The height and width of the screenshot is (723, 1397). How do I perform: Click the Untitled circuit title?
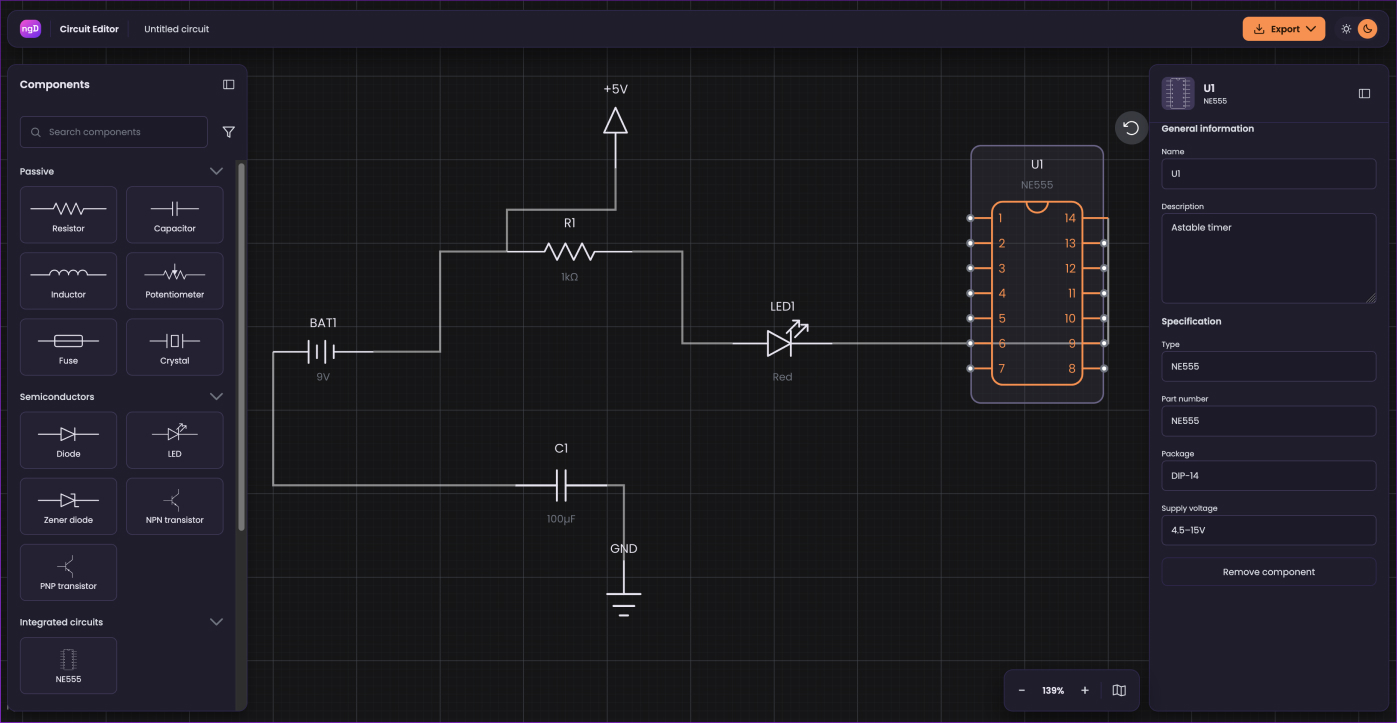[x=177, y=29]
